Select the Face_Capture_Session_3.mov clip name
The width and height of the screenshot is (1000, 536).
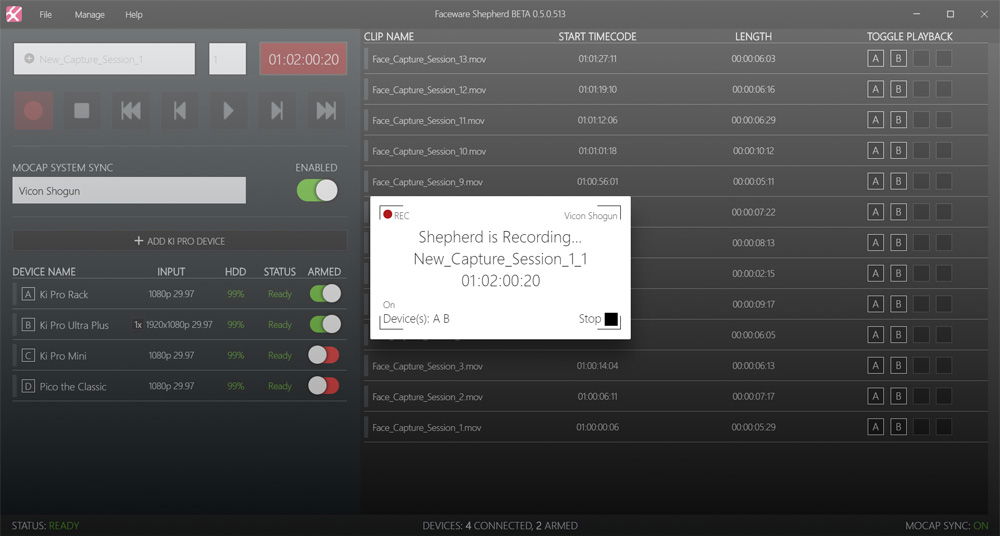(x=427, y=366)
